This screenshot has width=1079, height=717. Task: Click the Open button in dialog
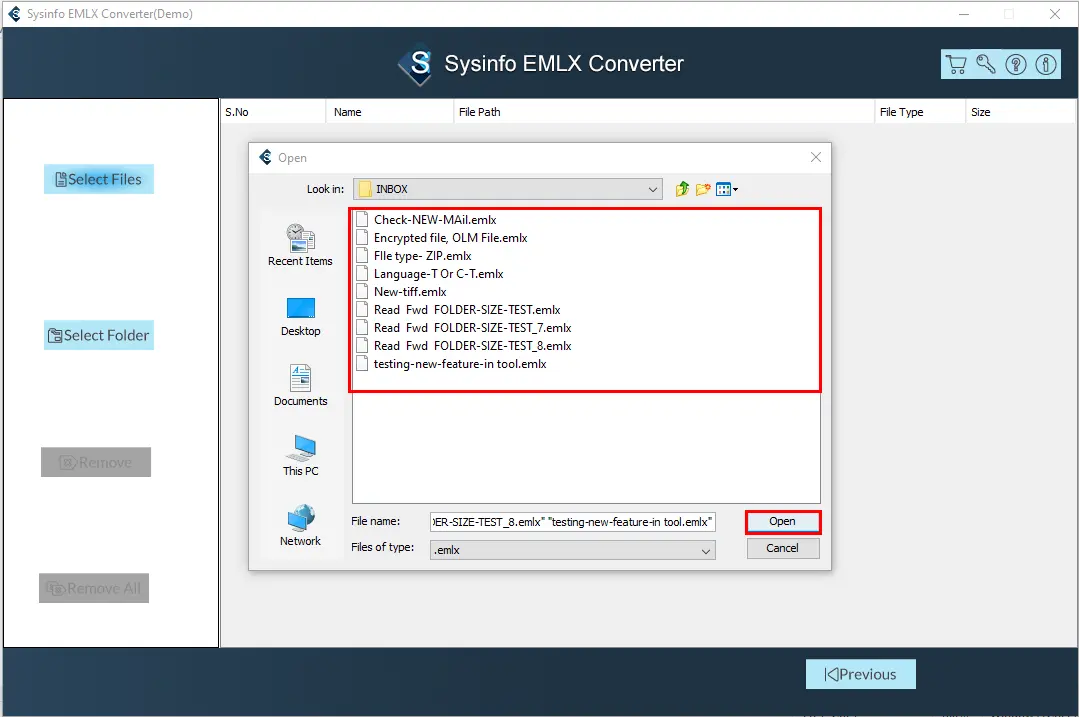[x=782, y=522]
